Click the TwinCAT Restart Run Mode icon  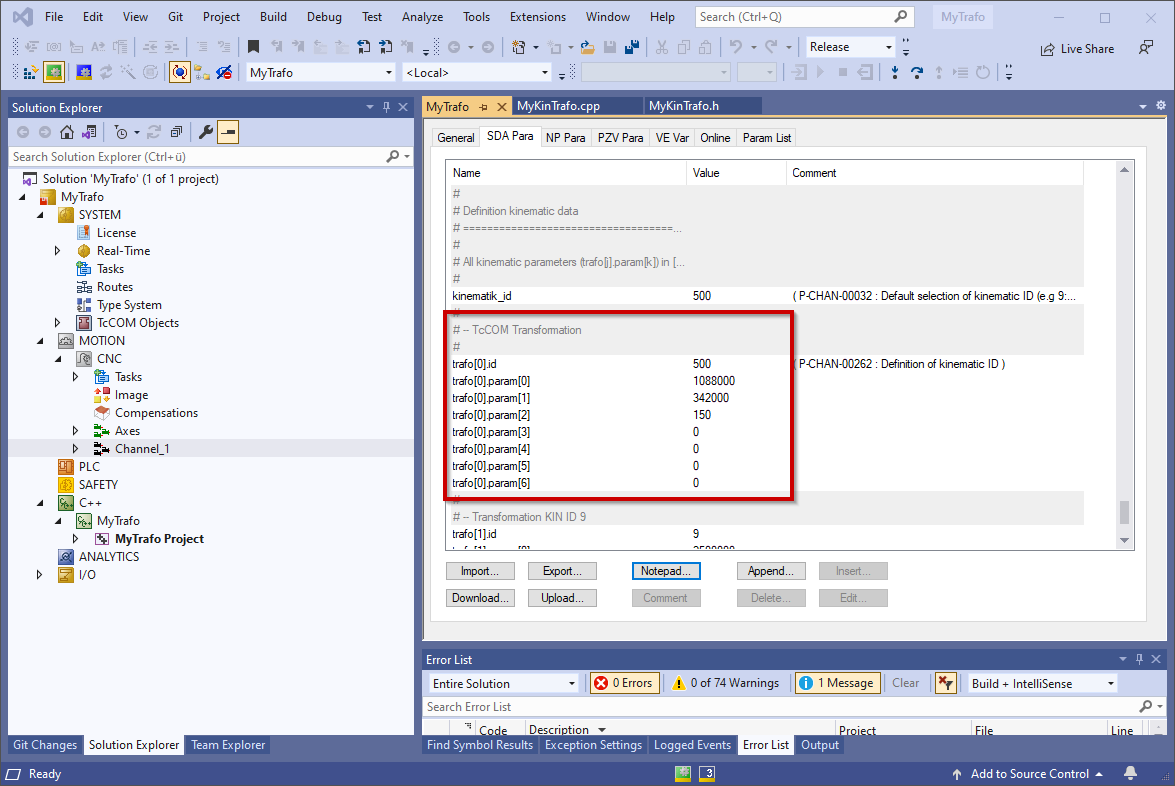coord(54,73)
